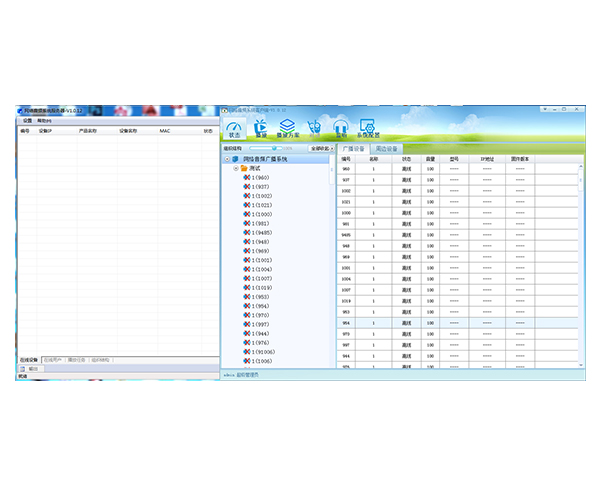This screenshot has width=600, height=486.
Task: Collapse the root broadcast system tree node
Action: pyautogui.click(x=227, y=159)
